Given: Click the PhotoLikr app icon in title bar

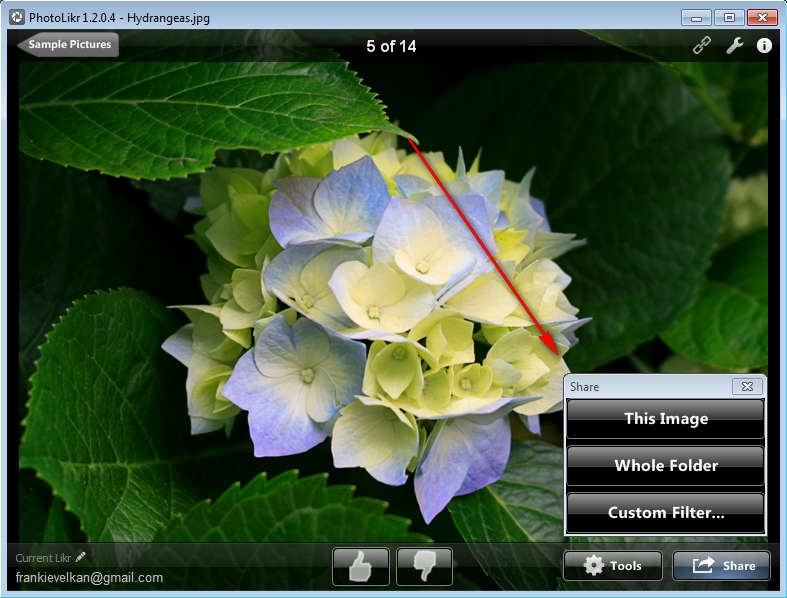Looking at the screenshot, I should pyautogui.click(x=17, y=17).
